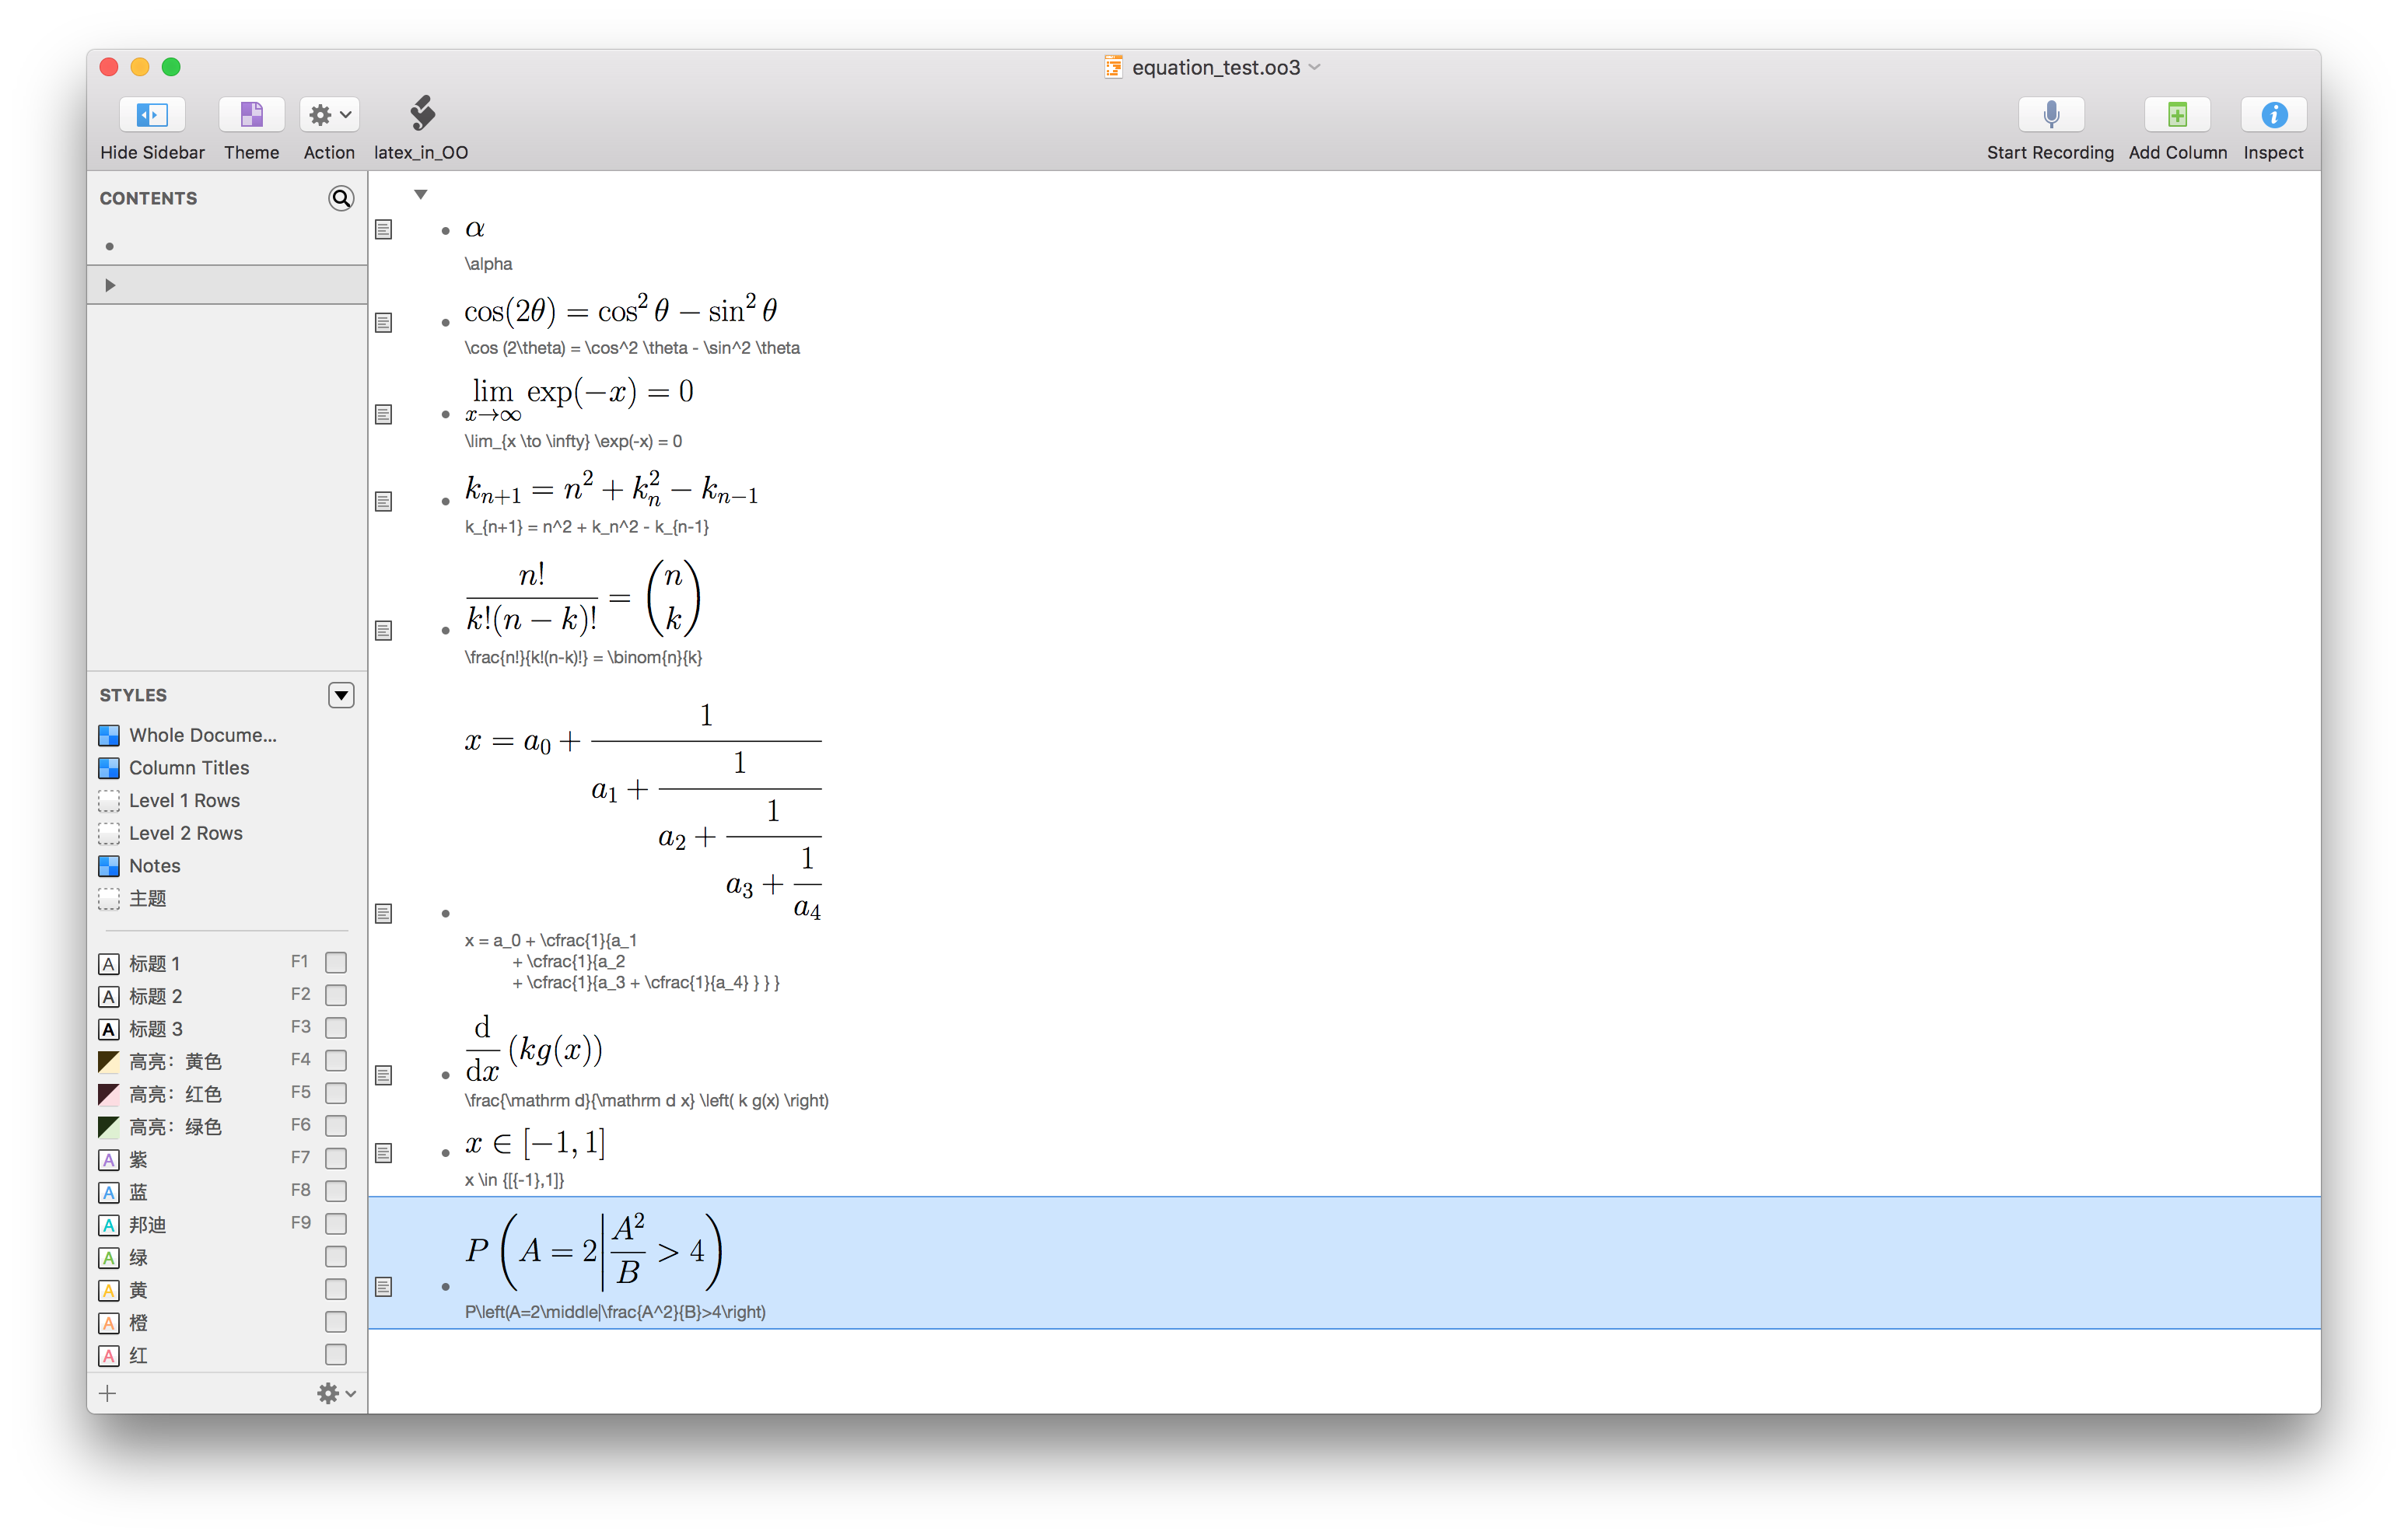
Task: Open the Action dropdown in the toolbar
Action: pos(328,114)
